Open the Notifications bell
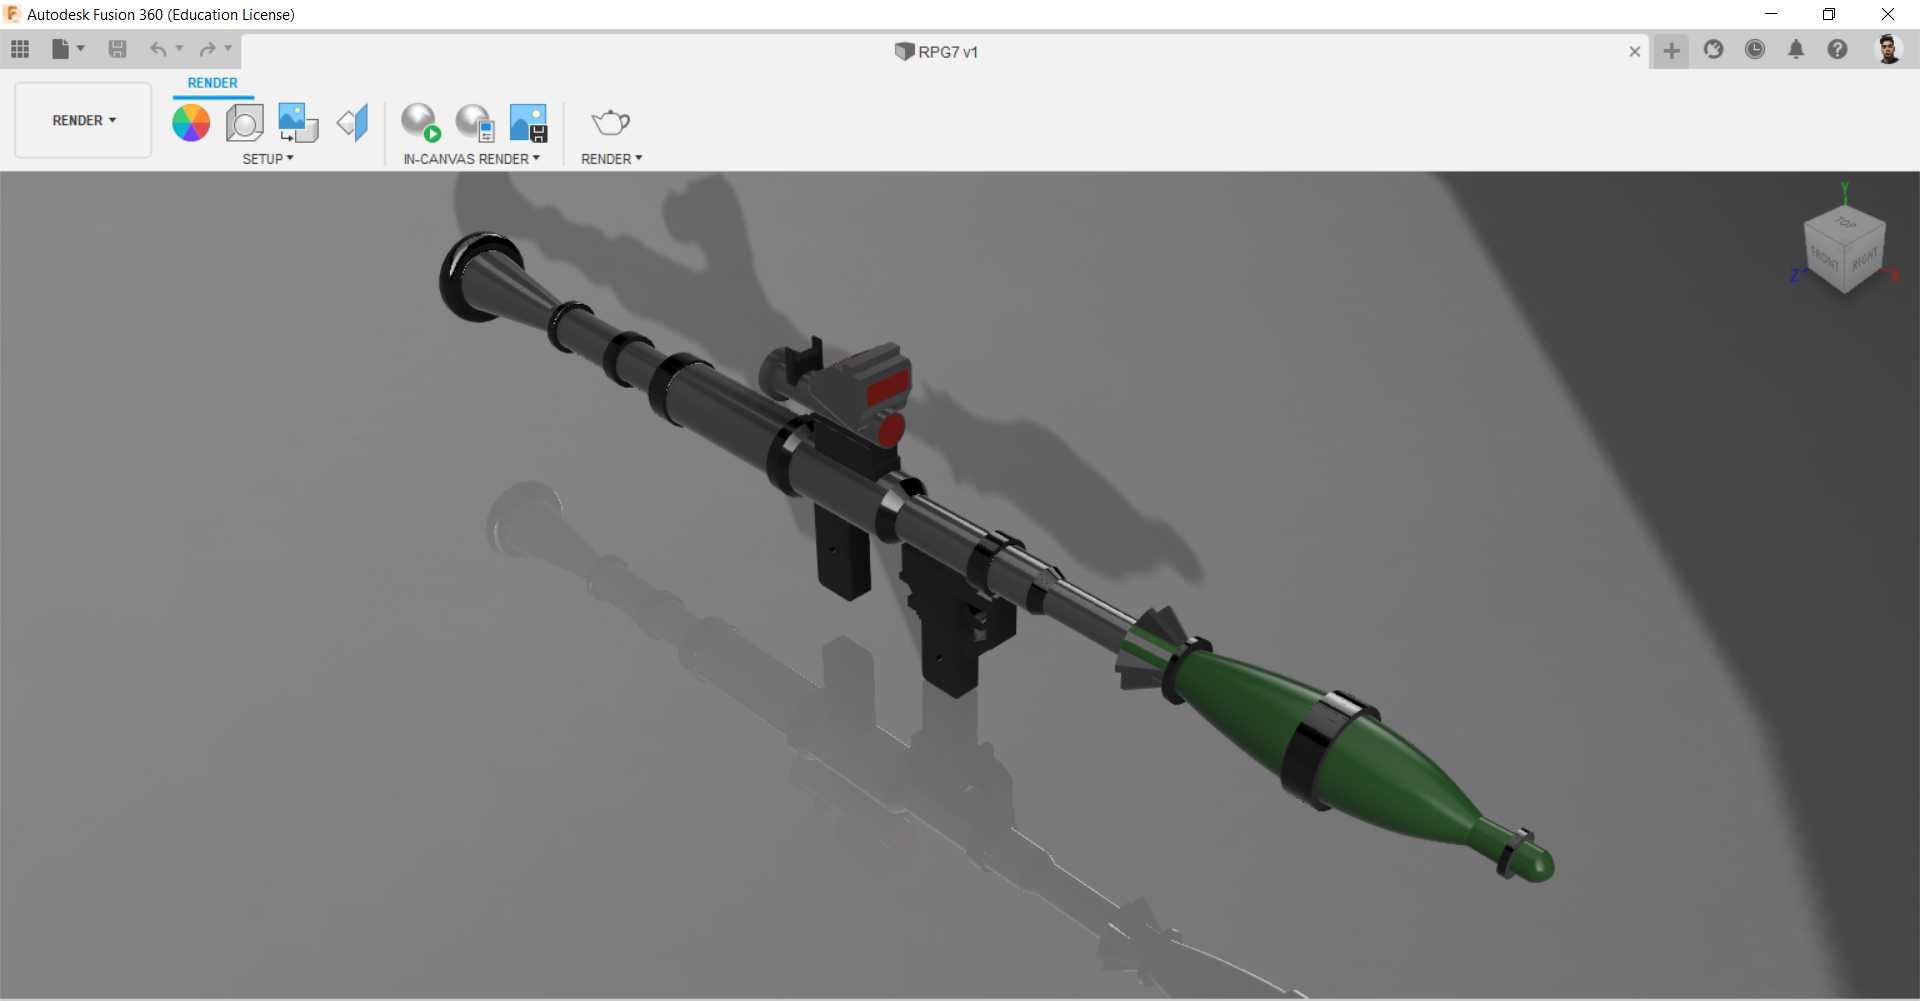This screenshot has height=1001, width=1920. (x=1796, y=49)
